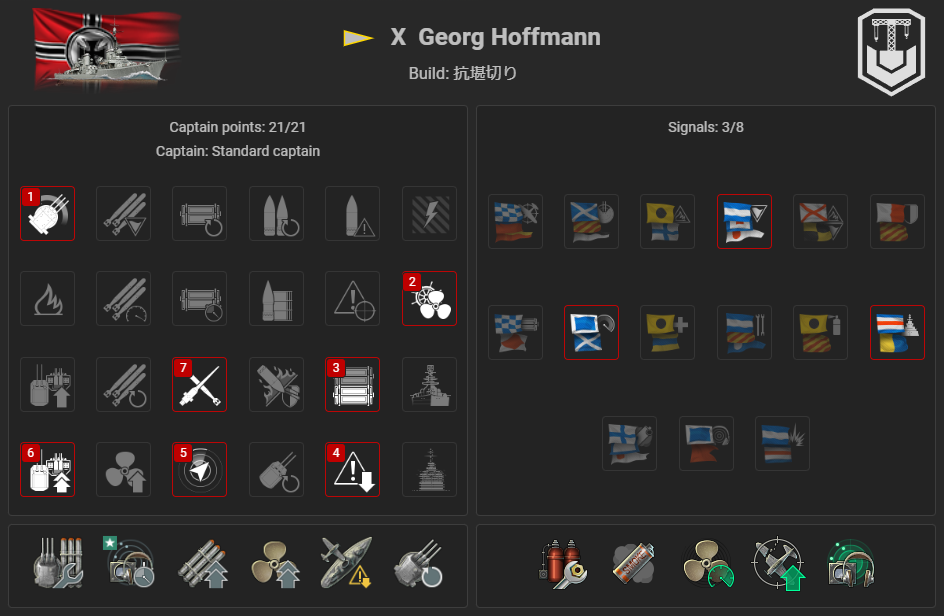Click the aircraft warning upgrade icon
Screen dimensions: 944x616
point(346,562)
